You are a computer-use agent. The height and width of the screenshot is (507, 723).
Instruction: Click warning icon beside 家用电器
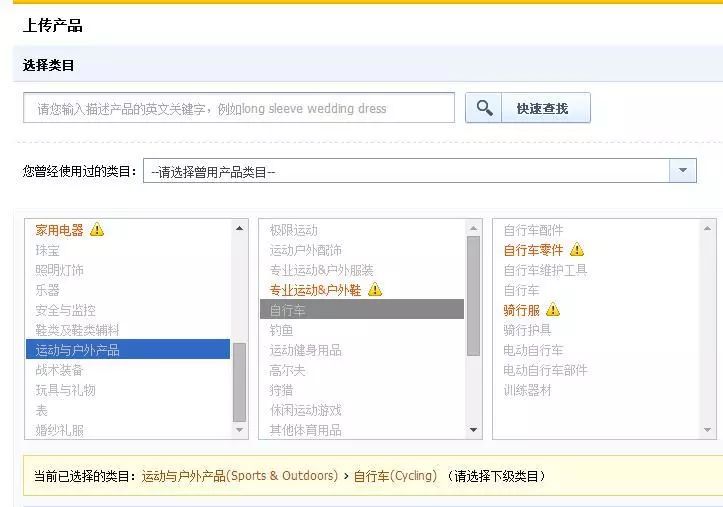coord(97,230)
